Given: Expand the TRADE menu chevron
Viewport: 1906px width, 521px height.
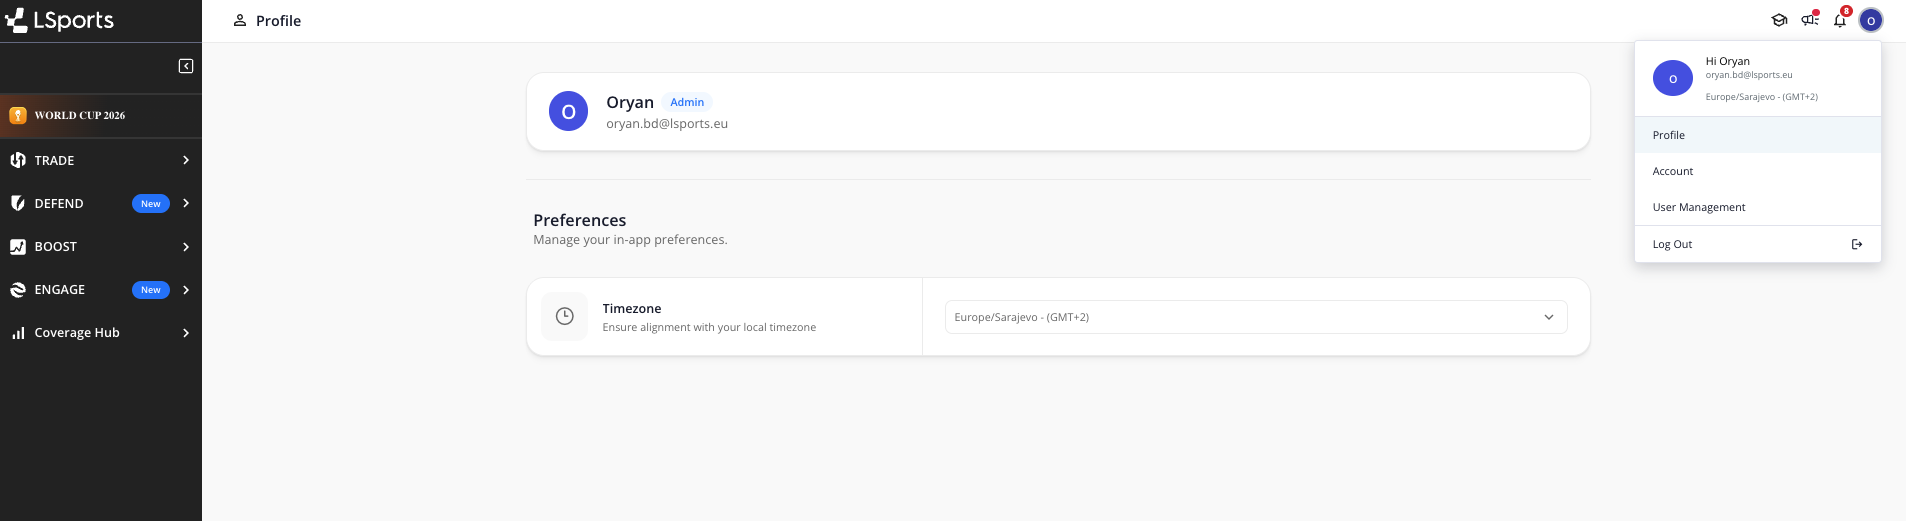Looking at the screenshot, I should [x=186, y=160].
